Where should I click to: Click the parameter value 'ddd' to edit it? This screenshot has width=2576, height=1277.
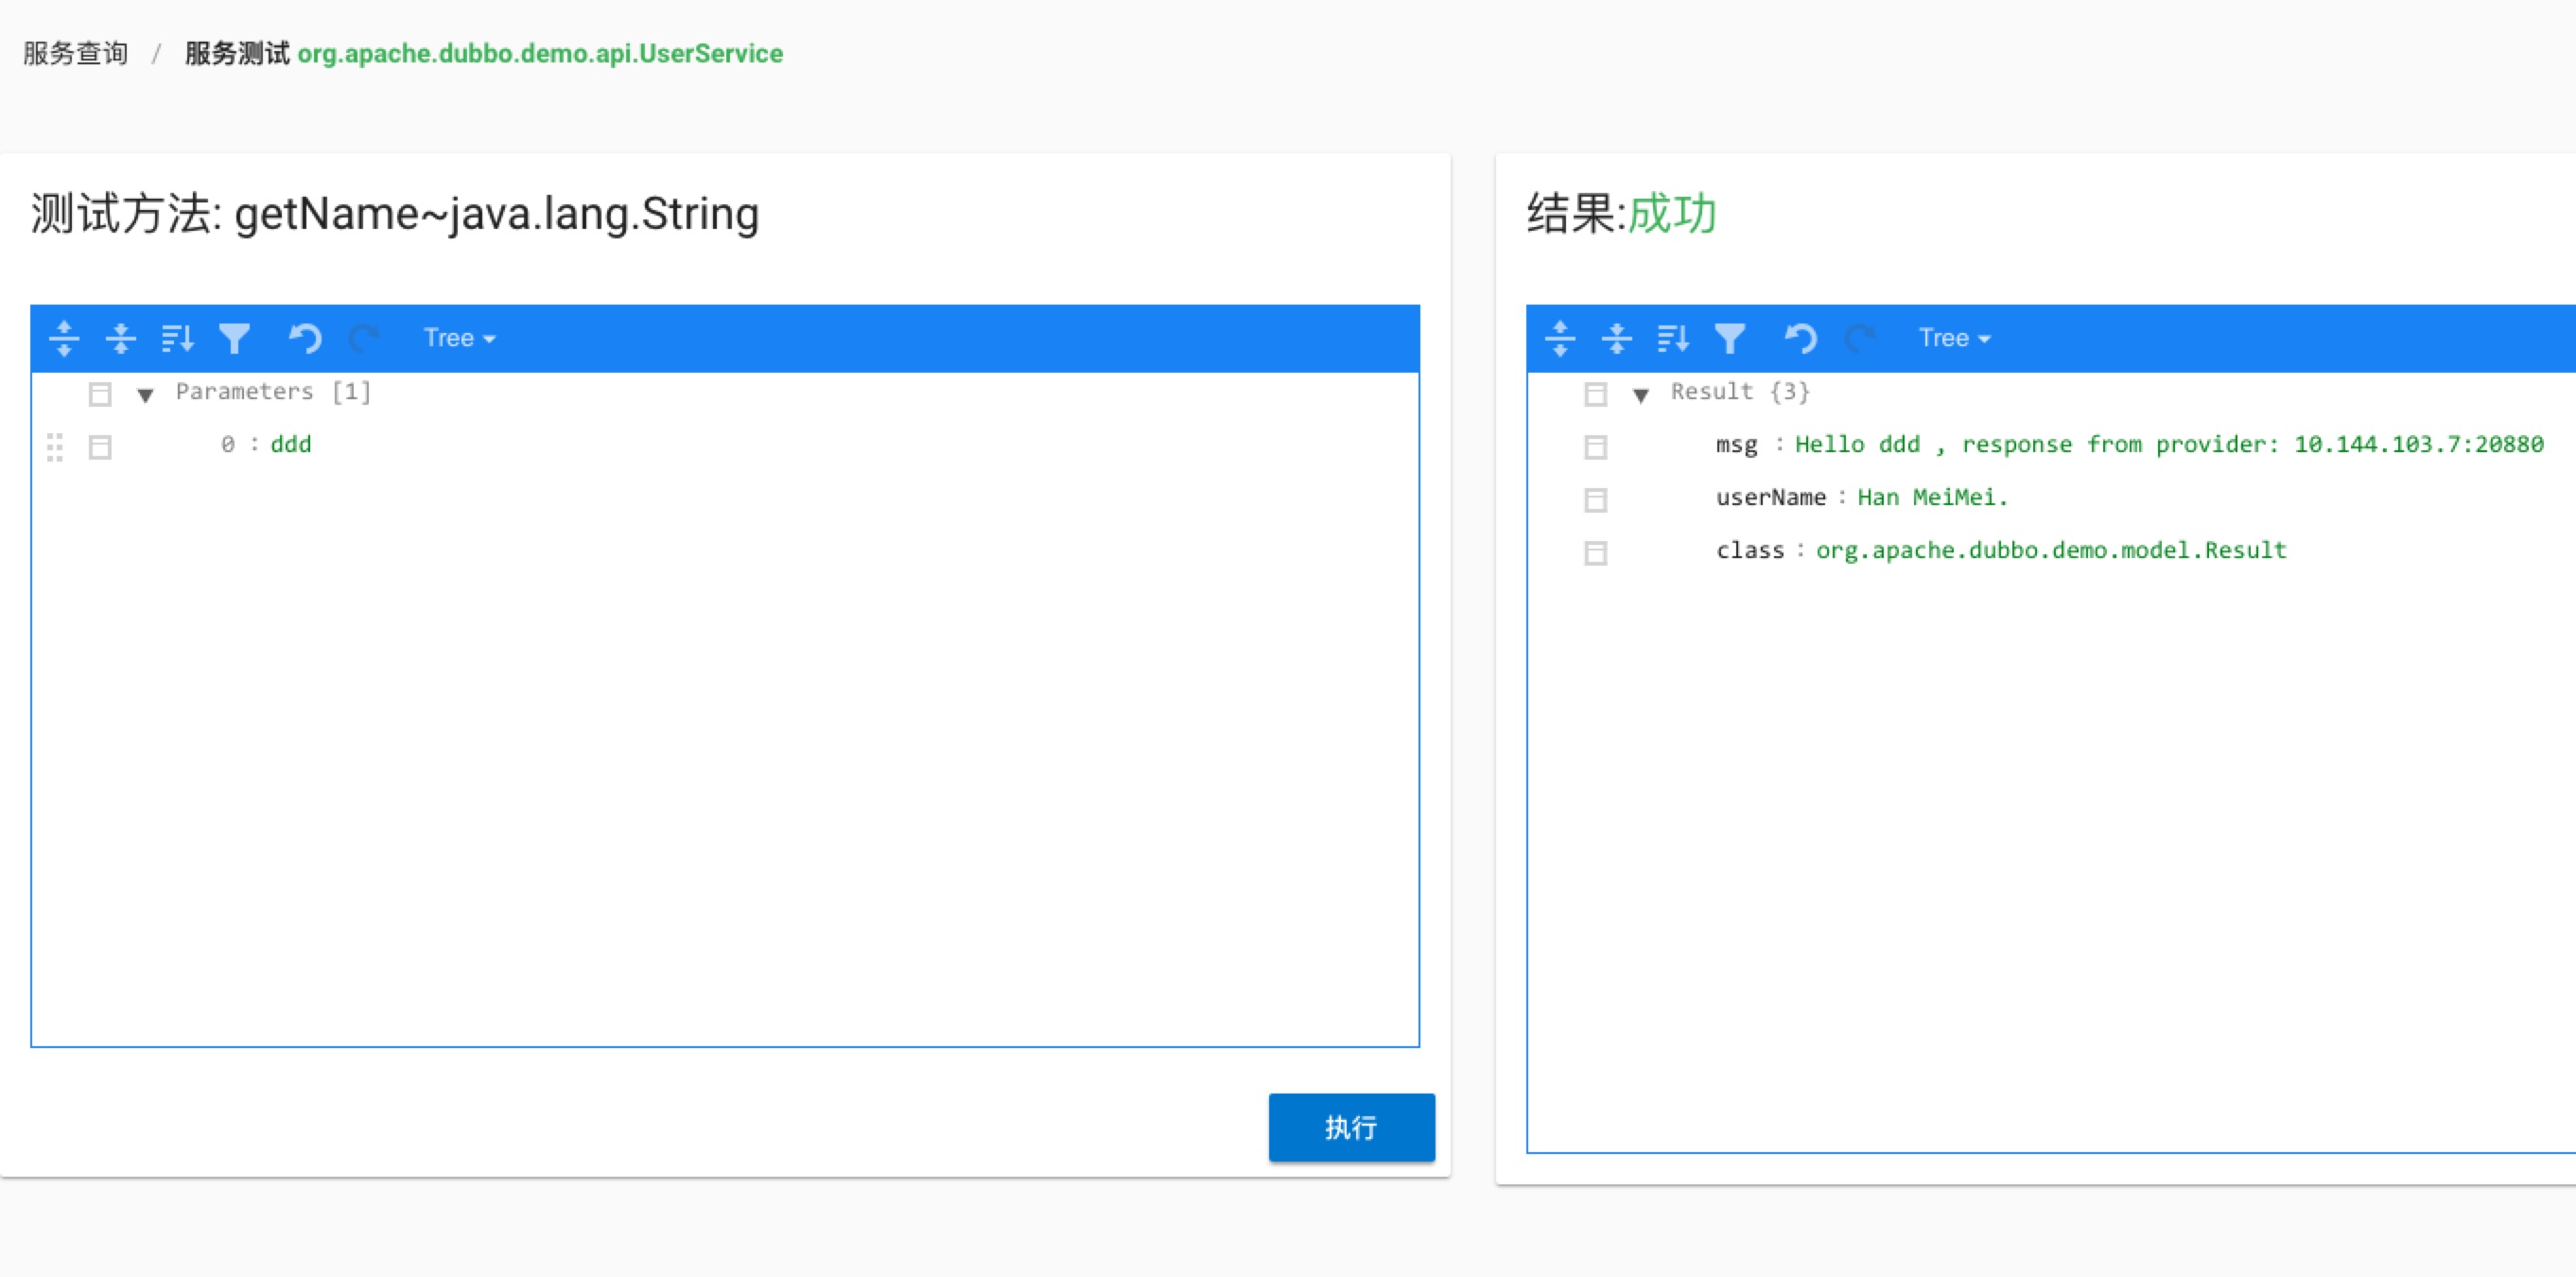click(x=291, y=444)
